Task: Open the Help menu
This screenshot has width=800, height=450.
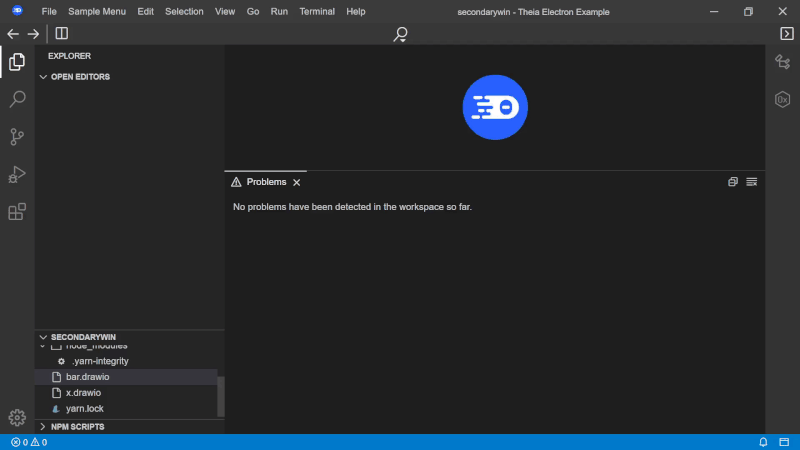Action: point(356,11)
